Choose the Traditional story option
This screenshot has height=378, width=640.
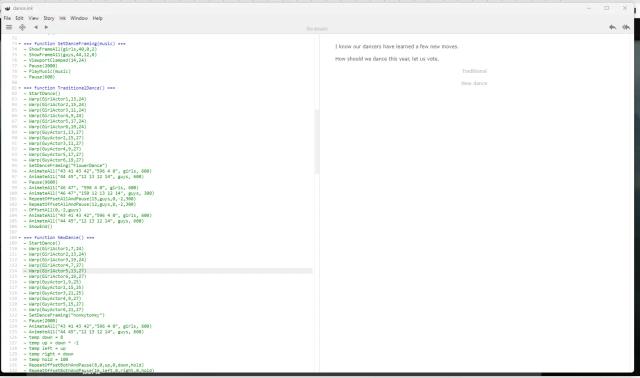(474, 71)
